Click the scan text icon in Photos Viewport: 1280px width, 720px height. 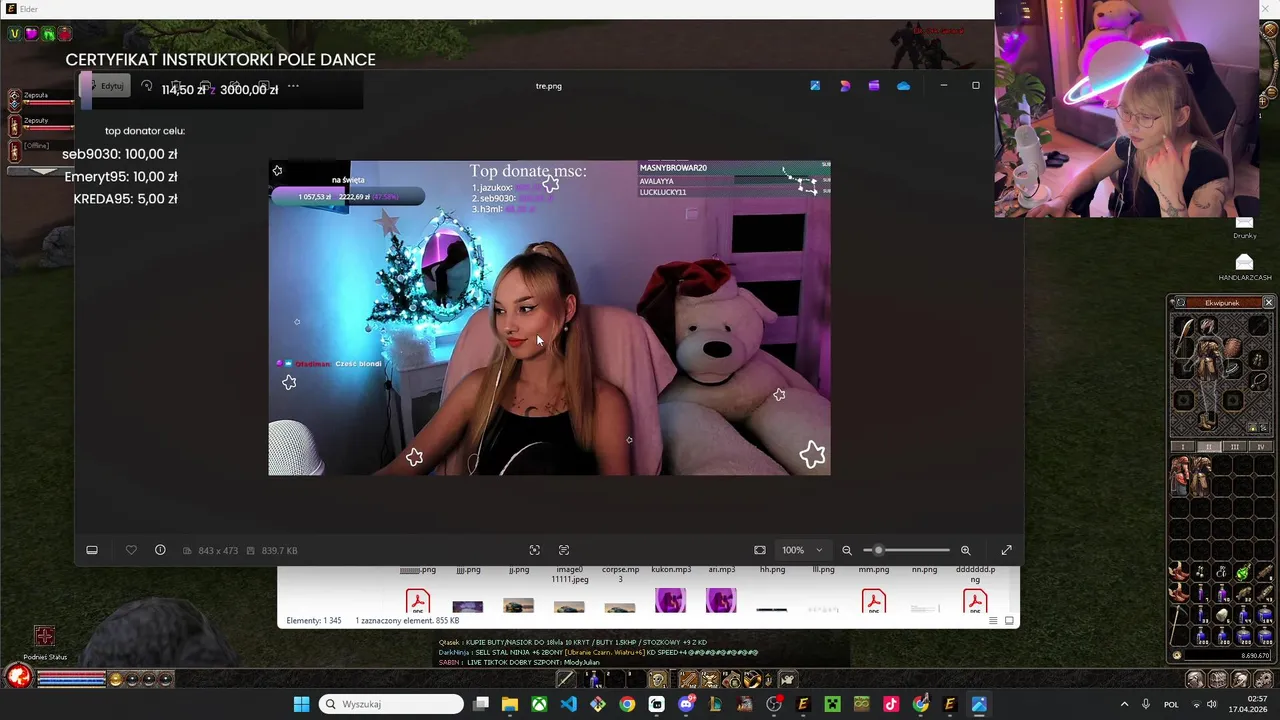tap(564, 550)
